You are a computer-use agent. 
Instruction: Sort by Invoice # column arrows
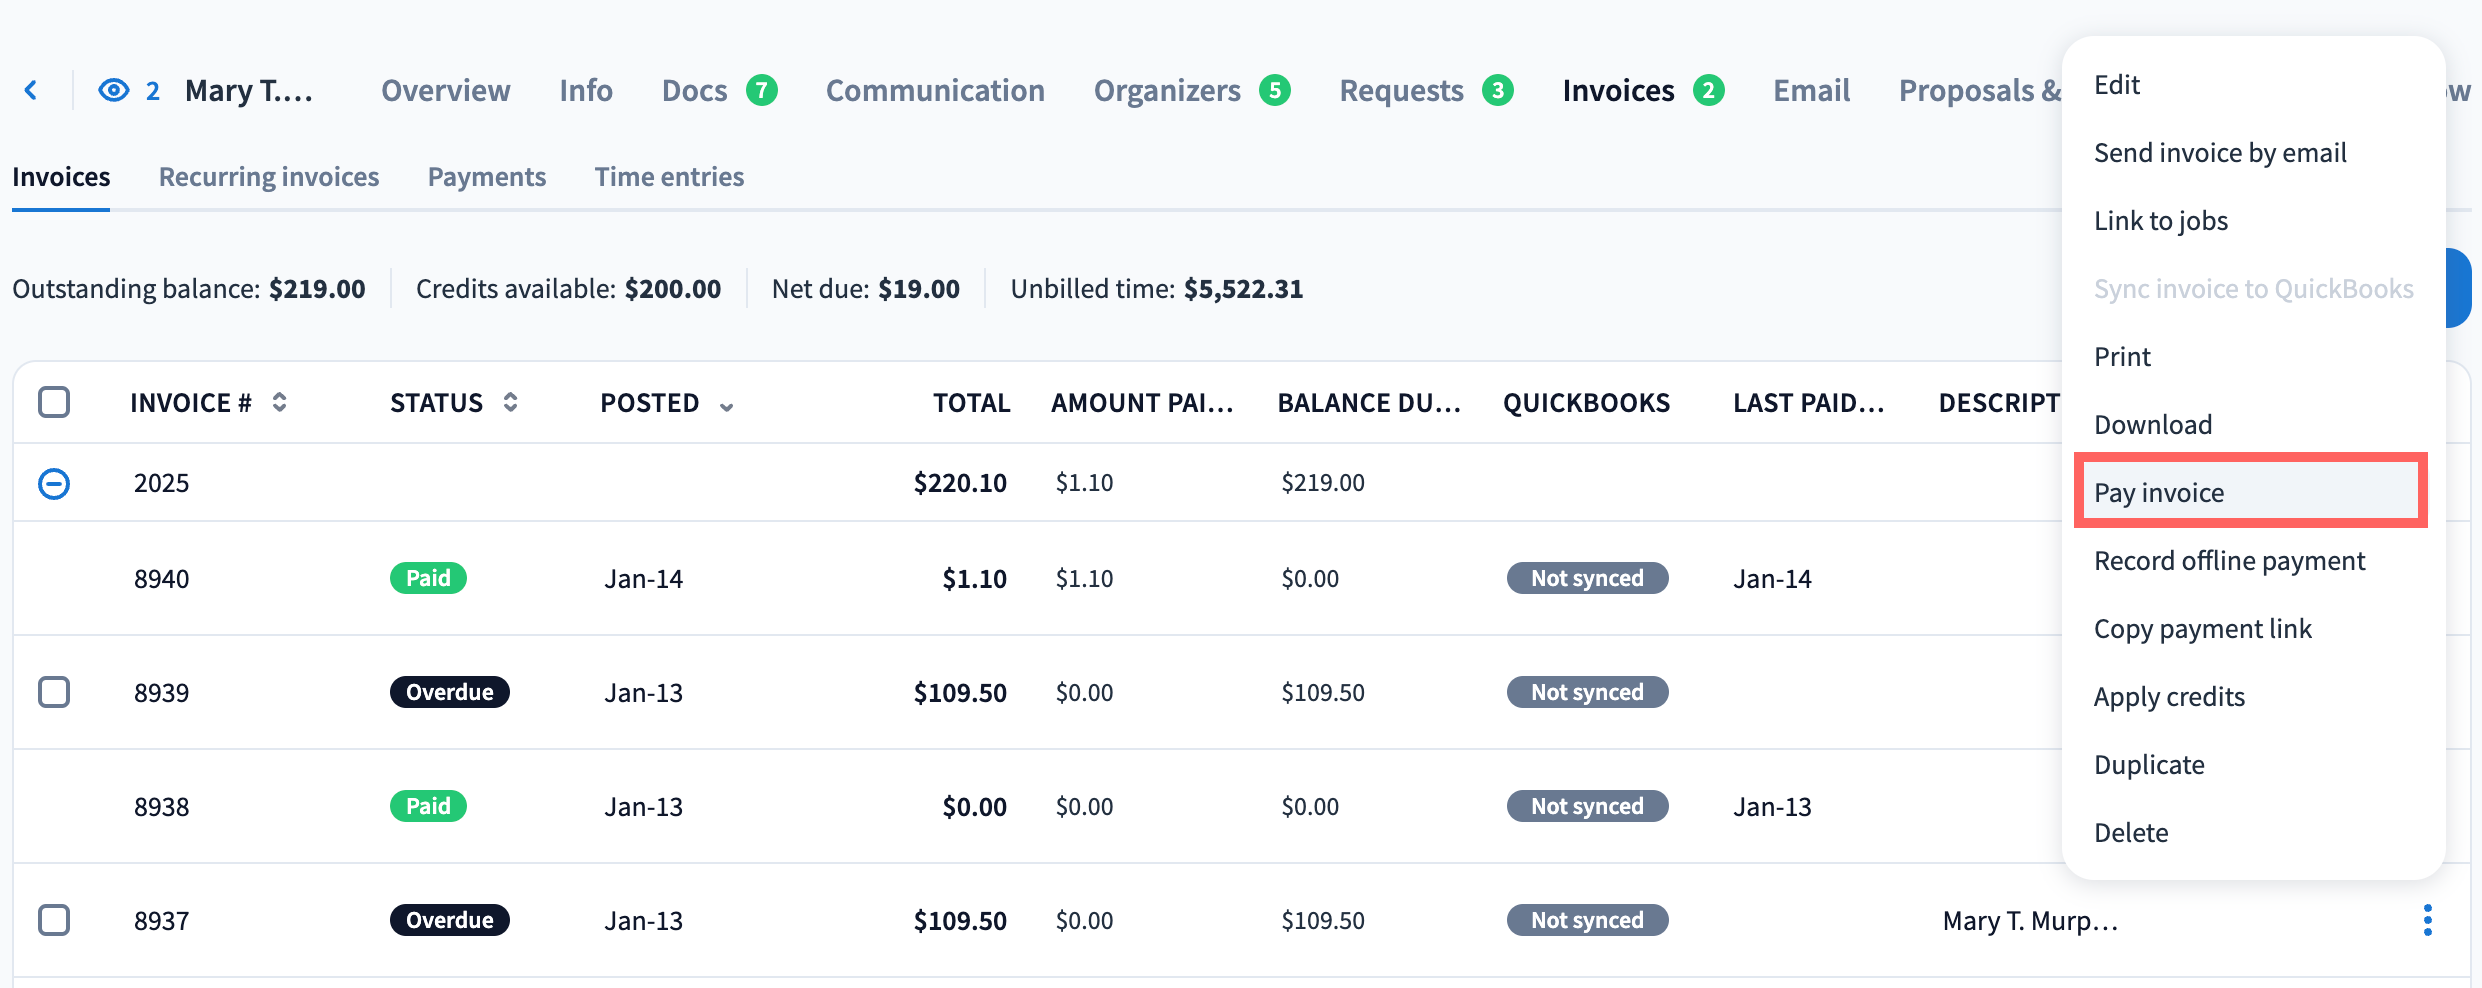(280, 402)
